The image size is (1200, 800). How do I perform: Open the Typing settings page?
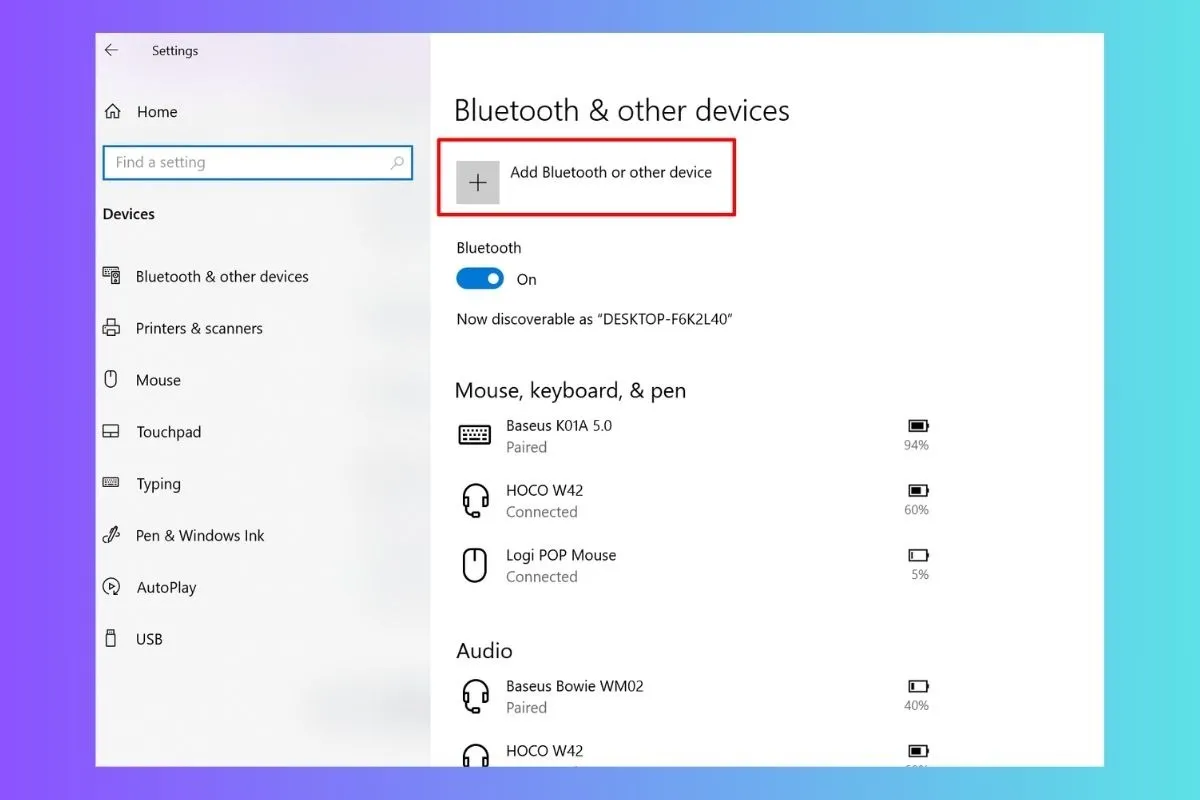coord(158,484)
